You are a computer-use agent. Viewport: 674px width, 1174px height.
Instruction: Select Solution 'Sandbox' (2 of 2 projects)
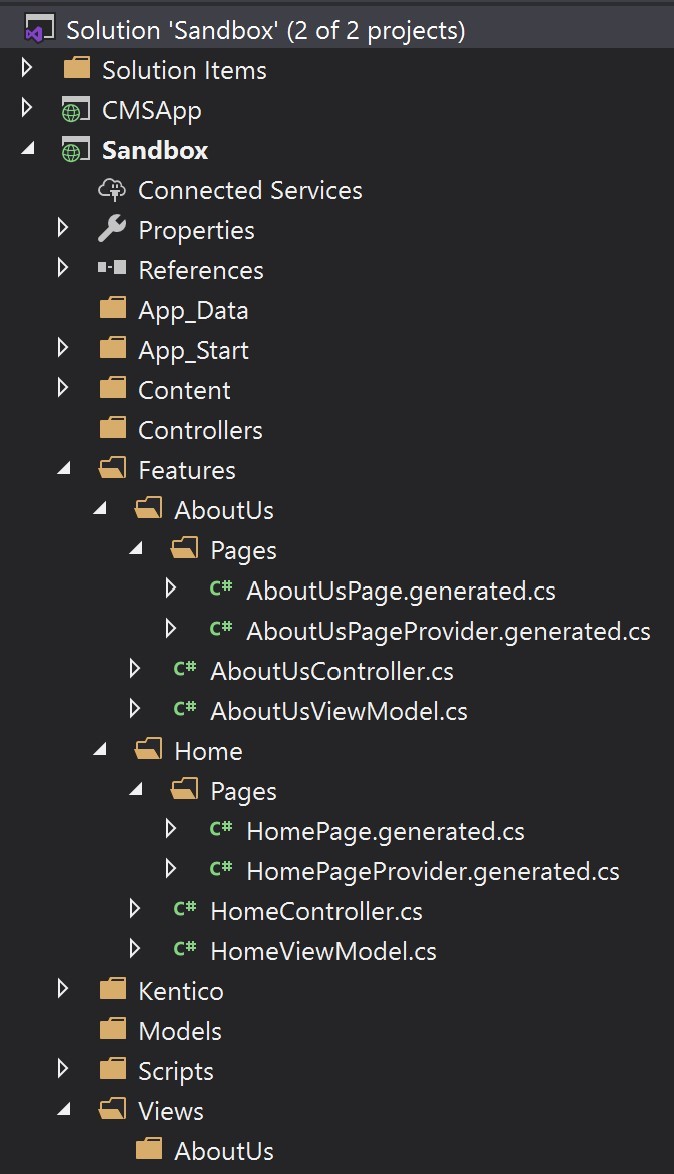(x=266, y=31)
